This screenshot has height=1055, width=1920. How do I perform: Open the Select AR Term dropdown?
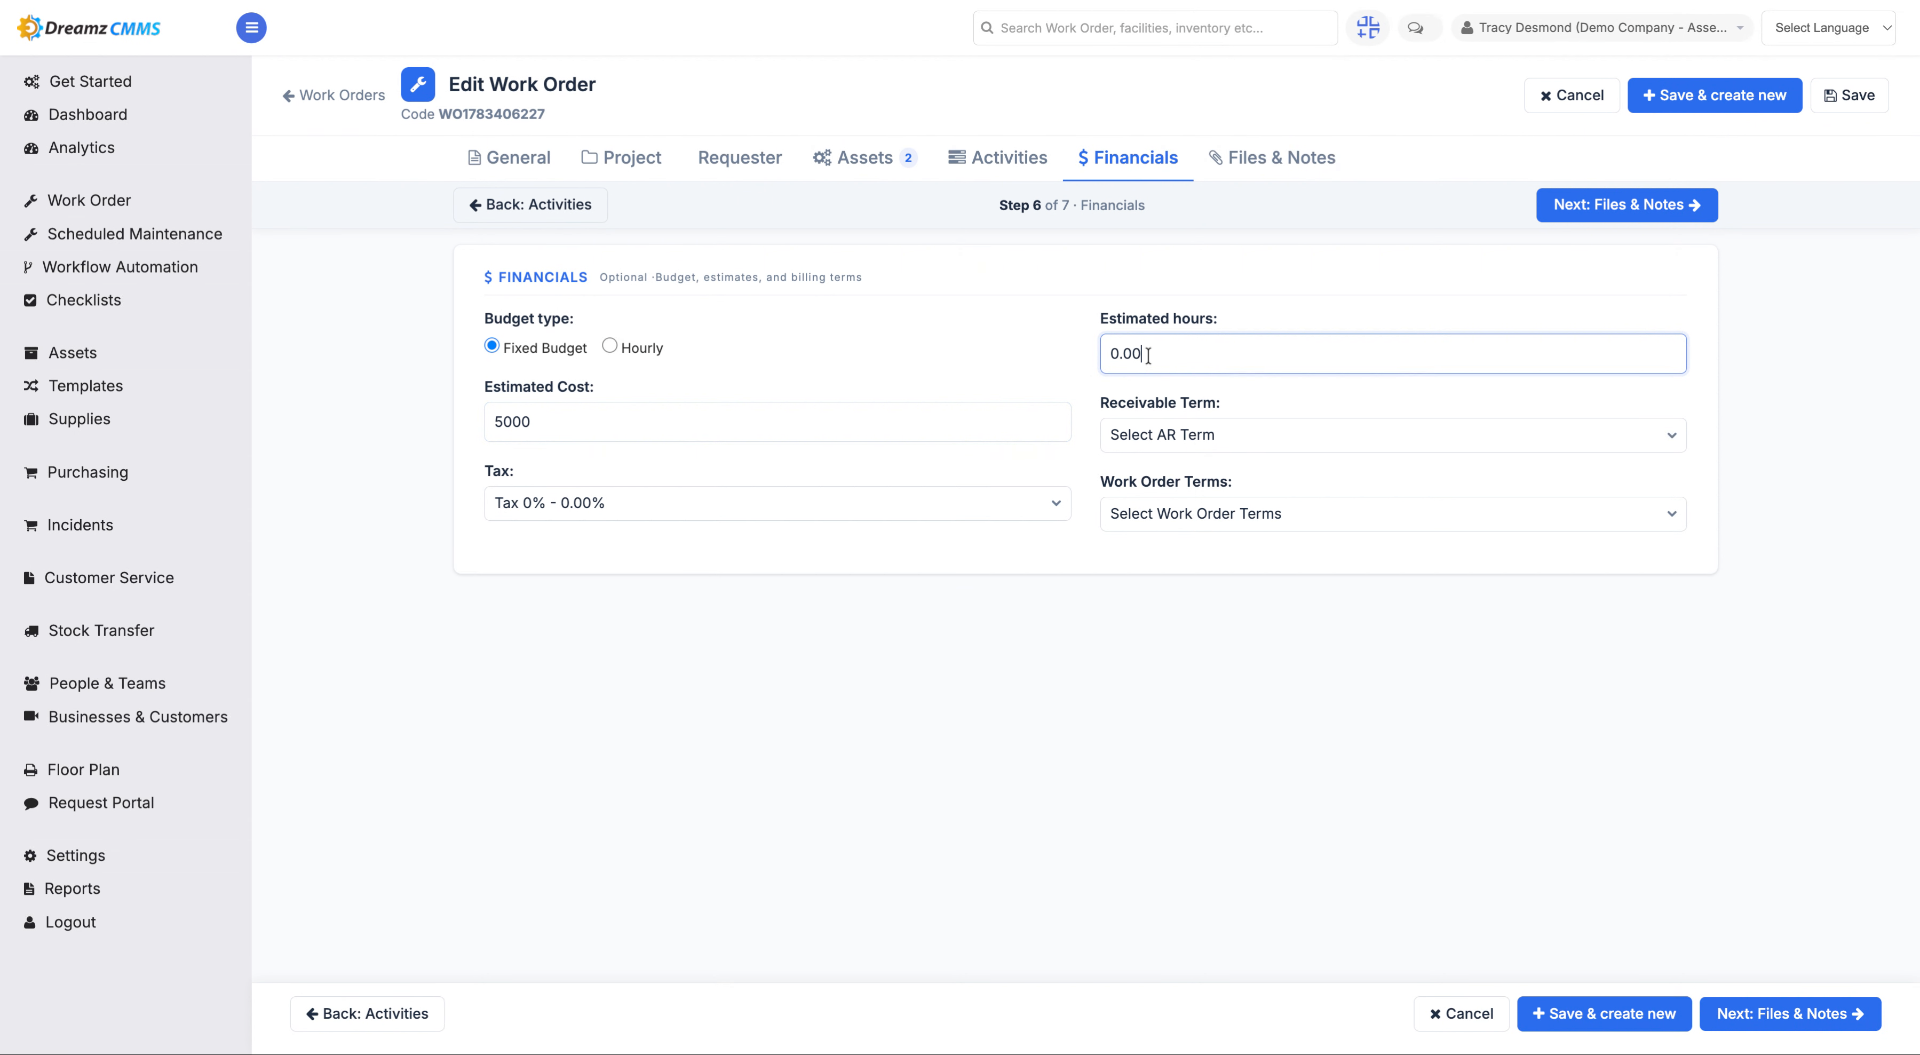(1393, 435)
